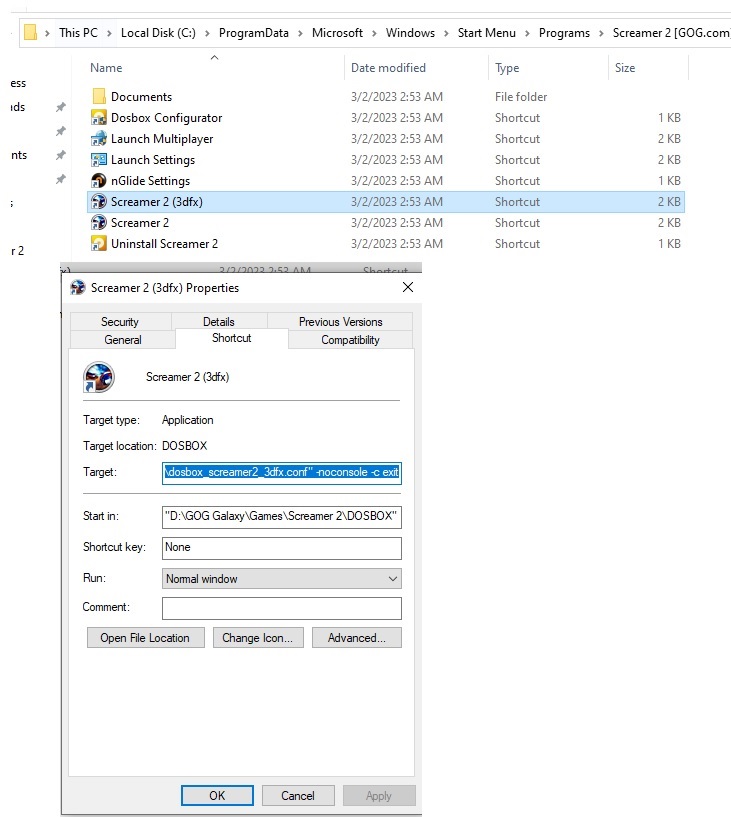Click the Screamer 2 shortcut icon

[x=98, y=222]
